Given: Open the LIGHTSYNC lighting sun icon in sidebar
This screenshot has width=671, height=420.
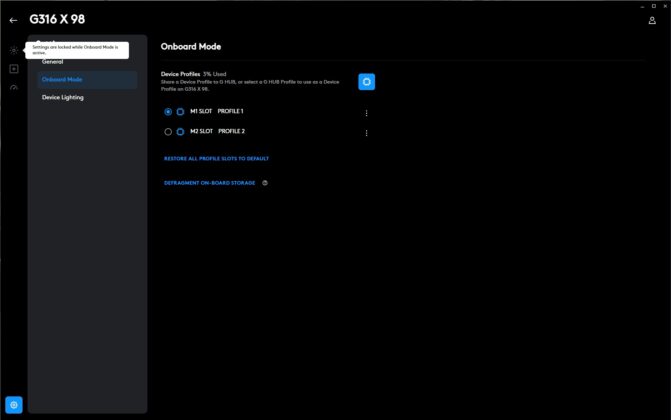Looking at the screenshot, I should [14, 51].
